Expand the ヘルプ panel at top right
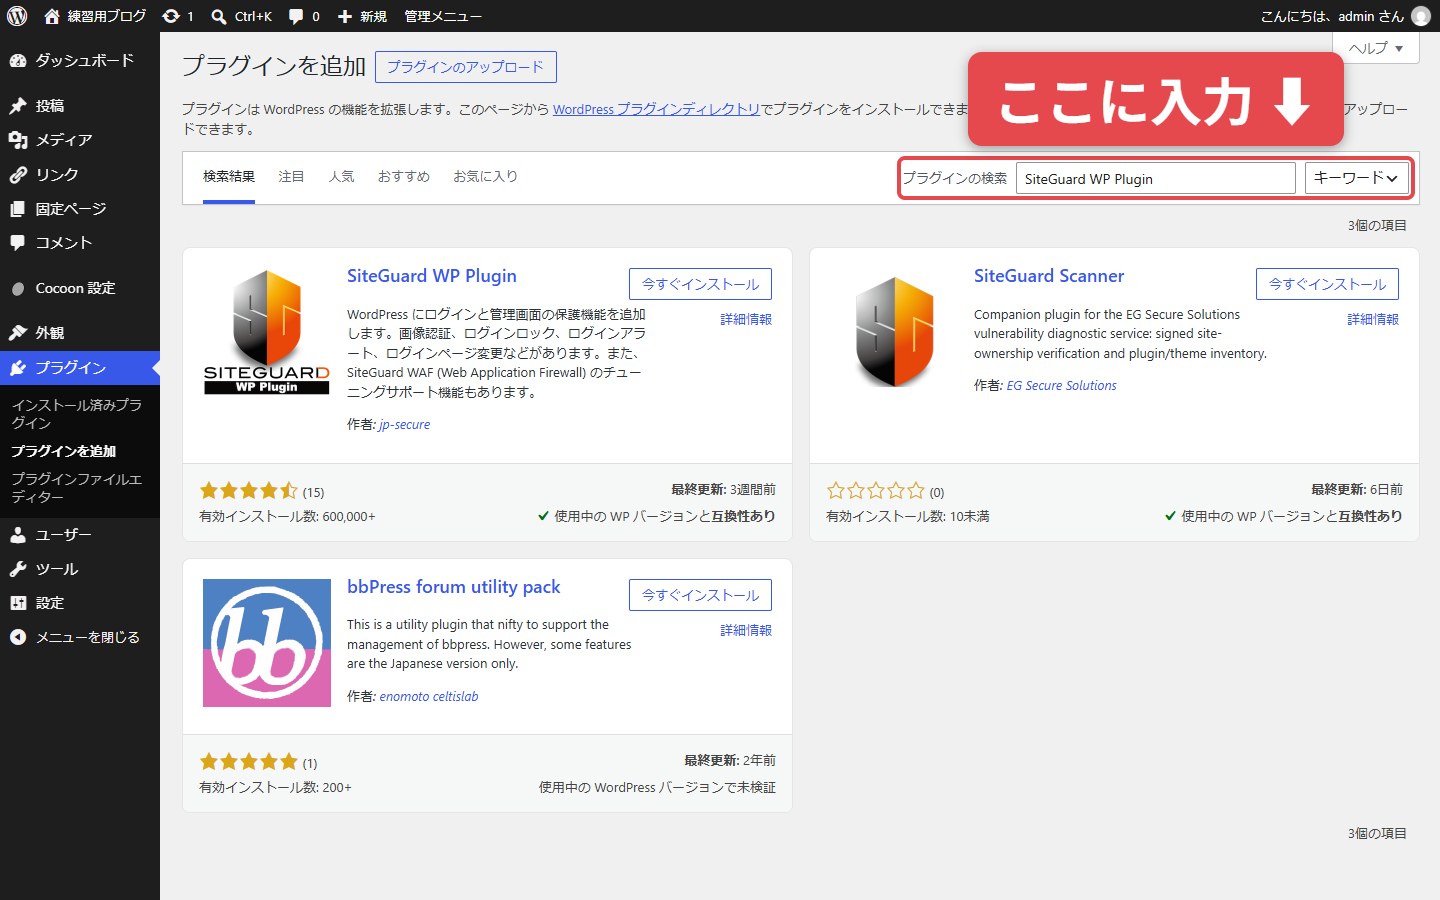Image resolution: width=1440 pixels, height=900 pixels. [1376, 48]
